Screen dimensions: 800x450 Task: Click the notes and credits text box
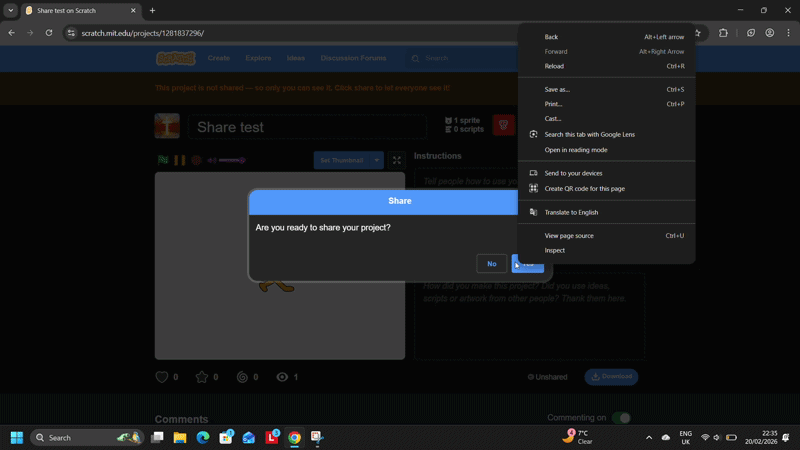pyautogui.click(x=530, y=316)
